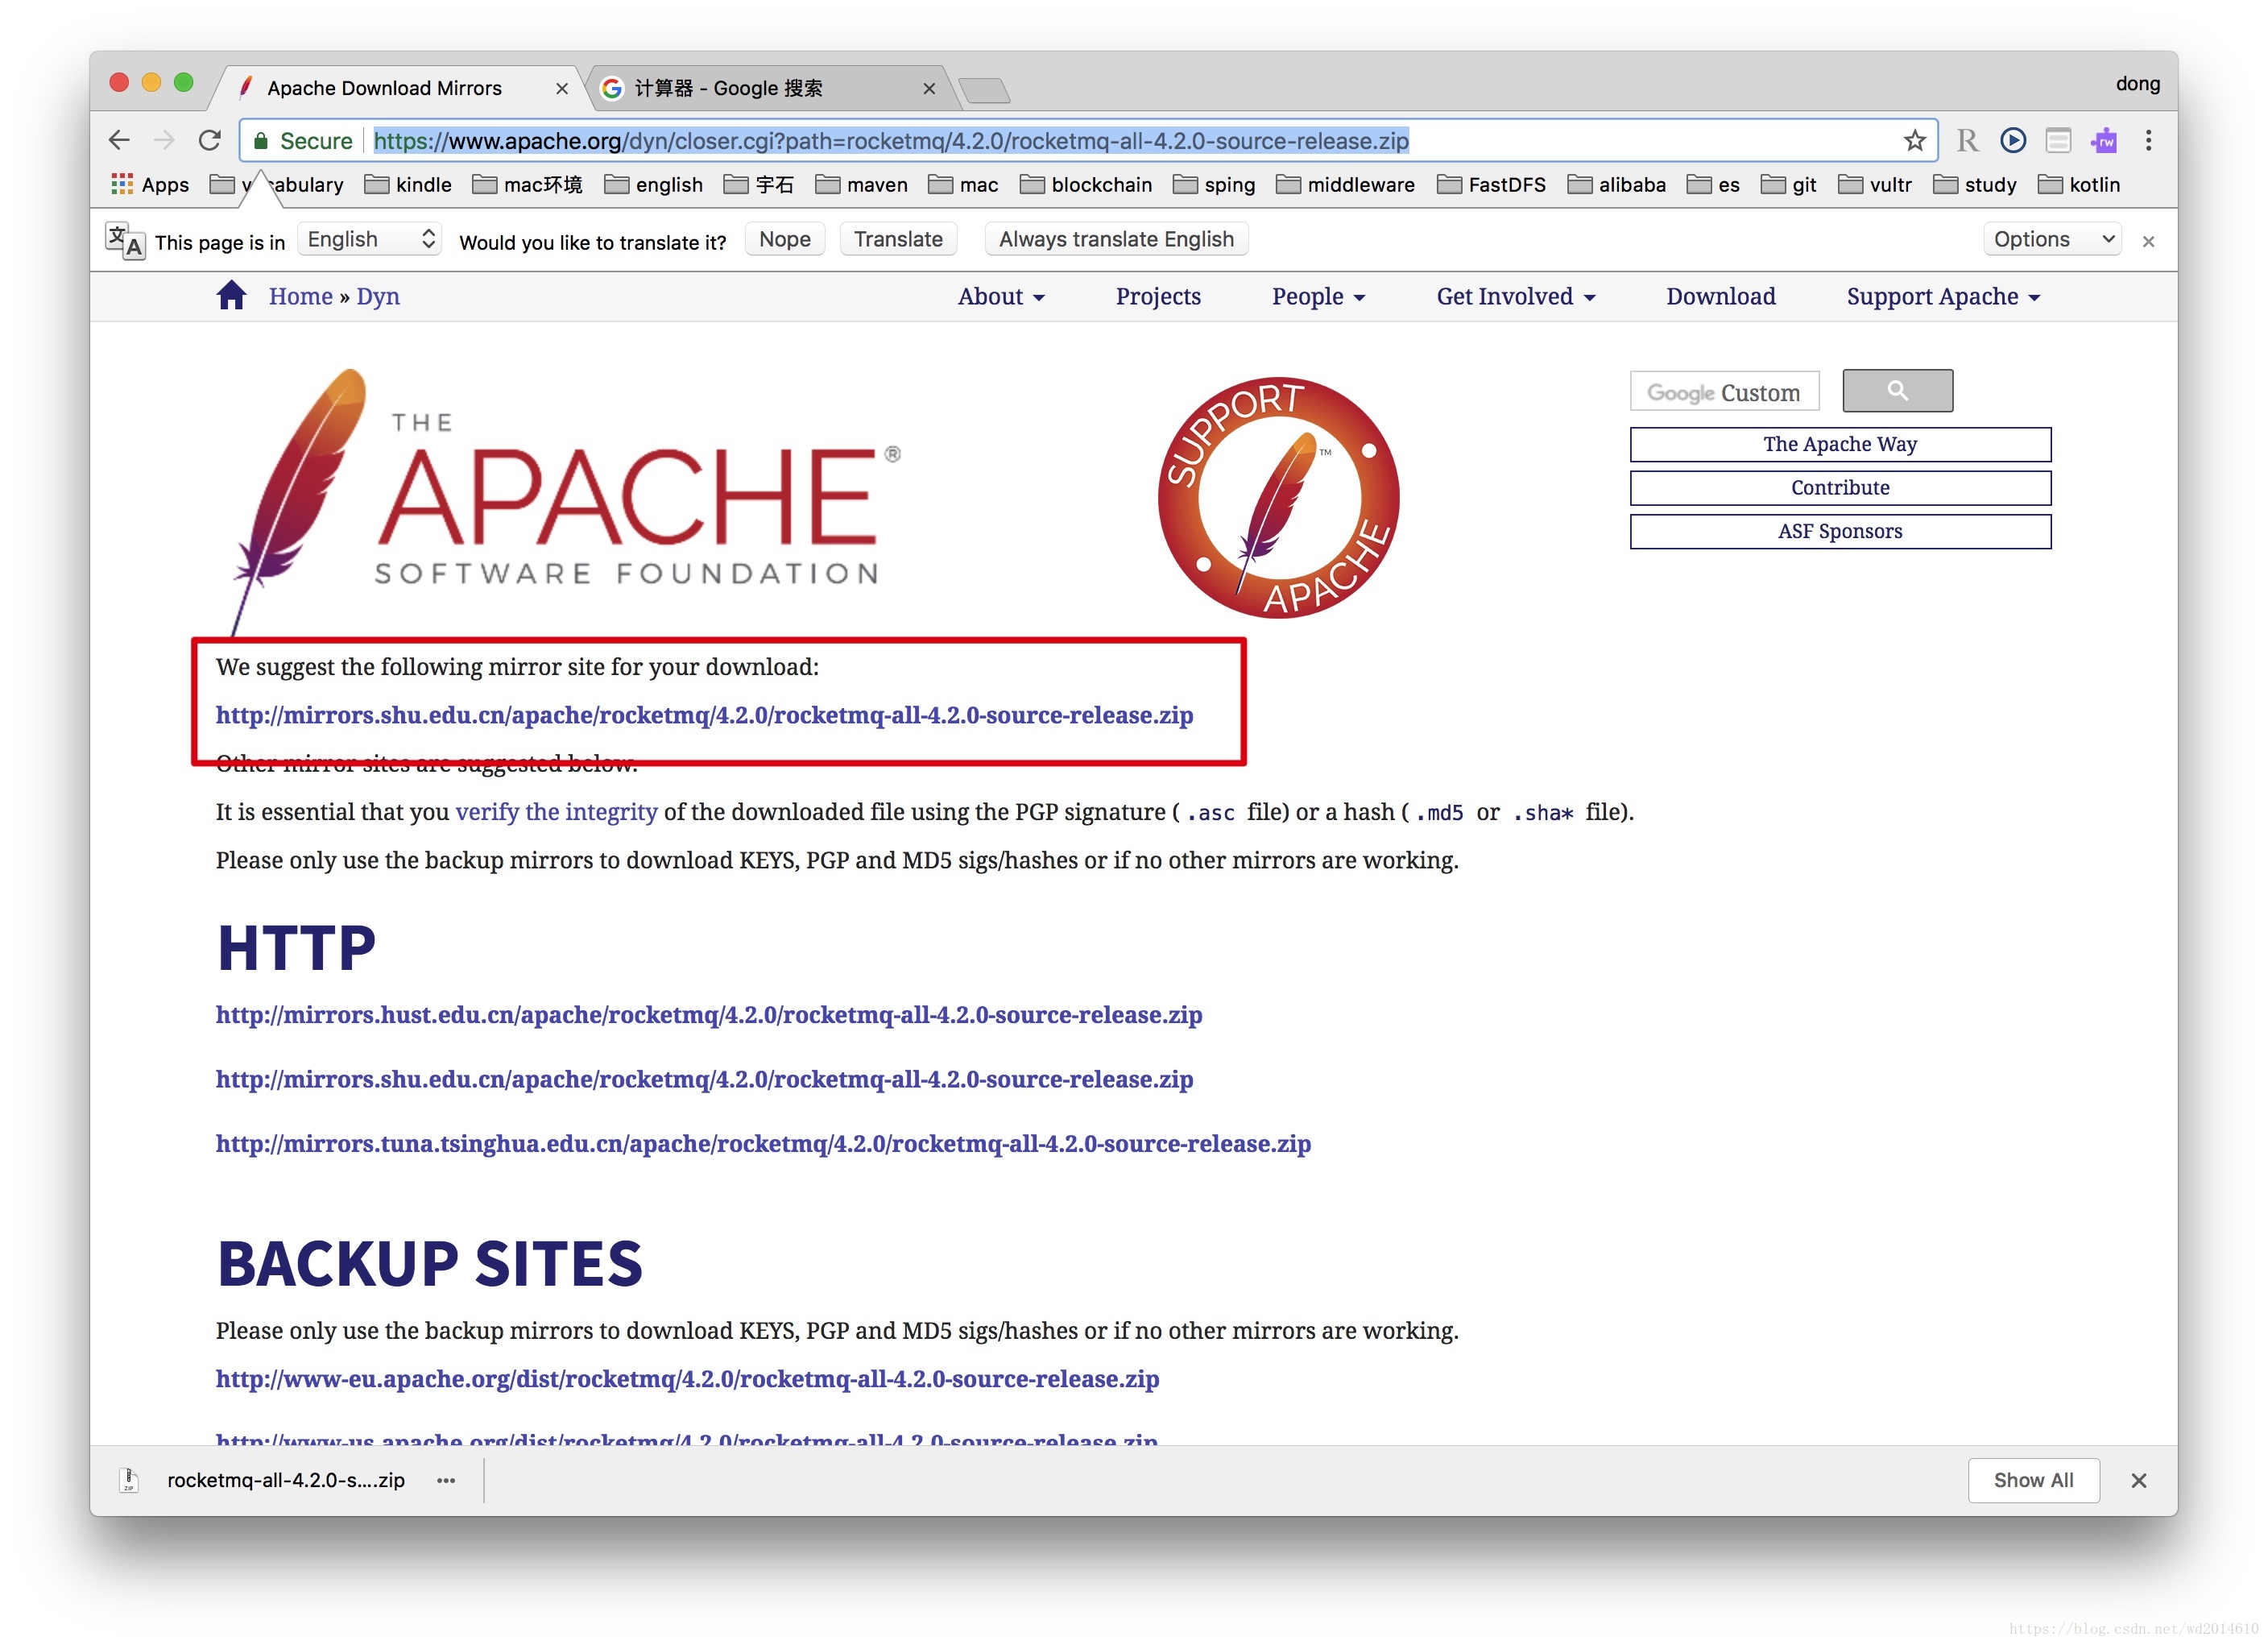Click the address bar URL
2268x1645 pixels.
890,141
